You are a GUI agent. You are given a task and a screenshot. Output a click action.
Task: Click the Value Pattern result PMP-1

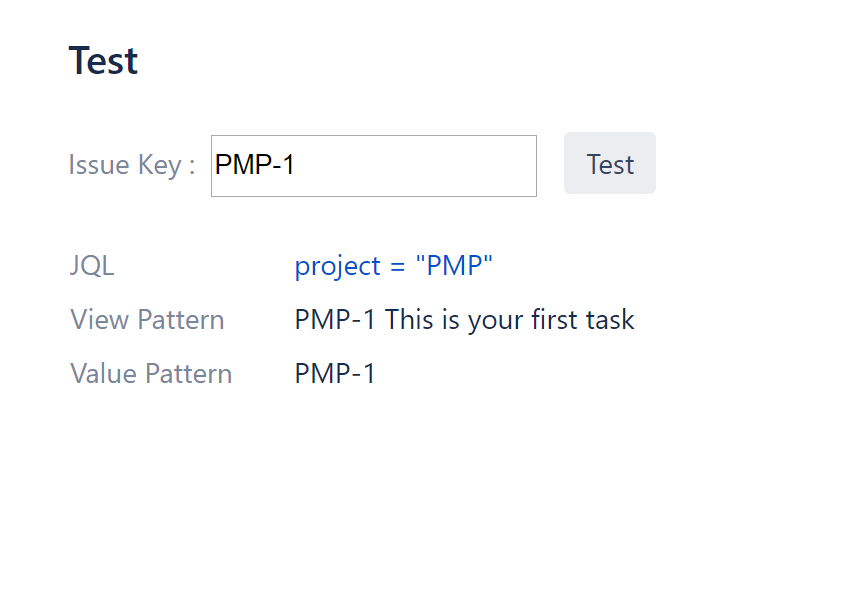coord(334,373)
